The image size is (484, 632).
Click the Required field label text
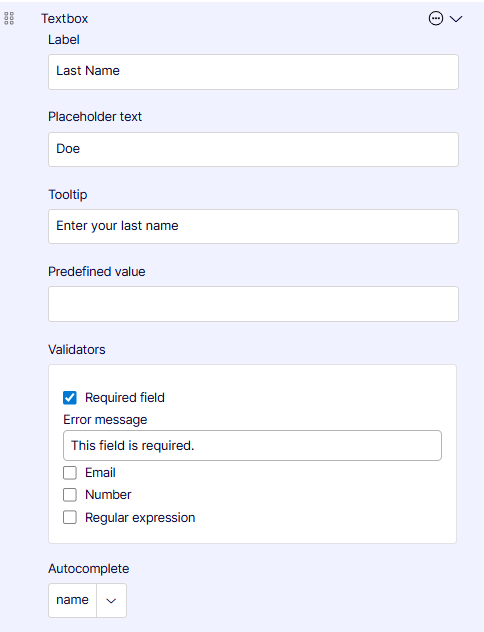pyautogui.click(x=125, y=398)
